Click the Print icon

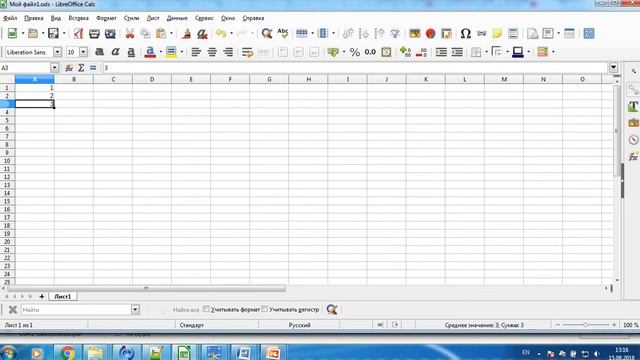(94, 33)
